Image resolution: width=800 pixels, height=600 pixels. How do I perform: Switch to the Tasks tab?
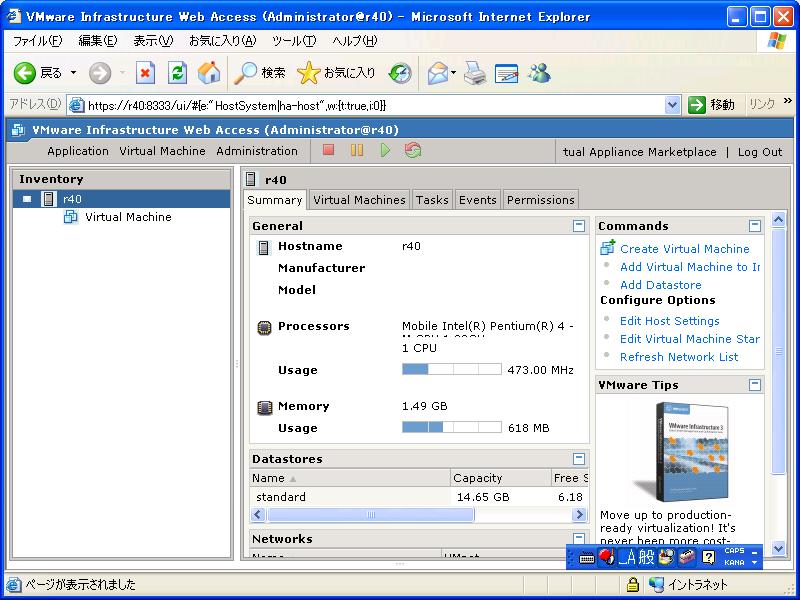tap(432, 200)
